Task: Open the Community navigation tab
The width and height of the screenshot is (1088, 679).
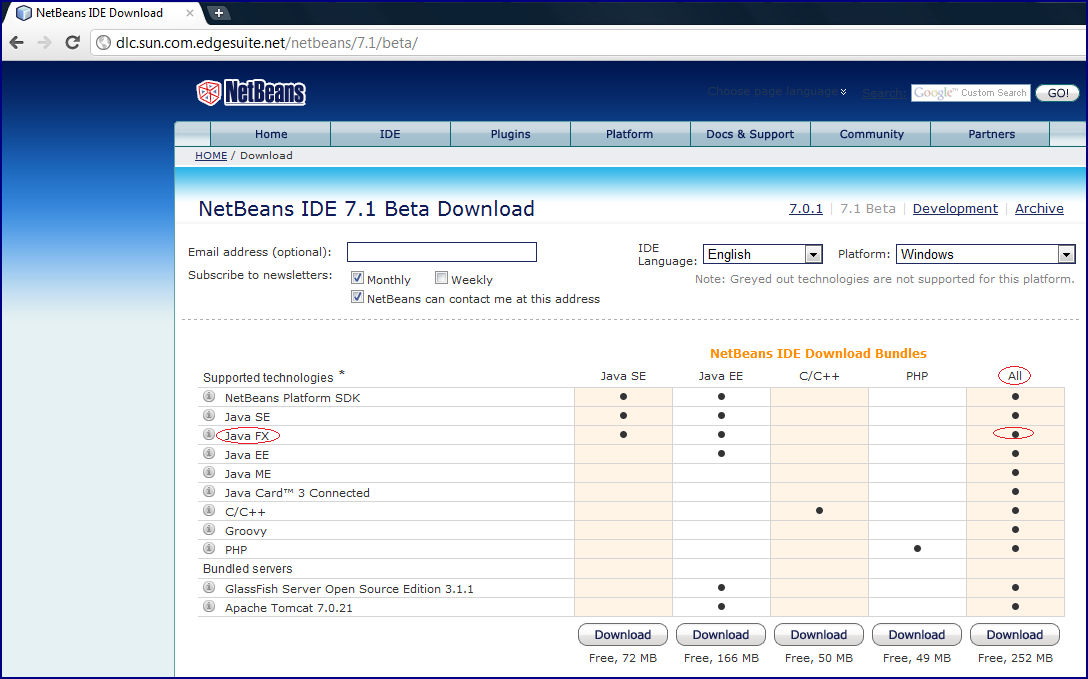Action: pyautogui.click(x=872, y=134)
